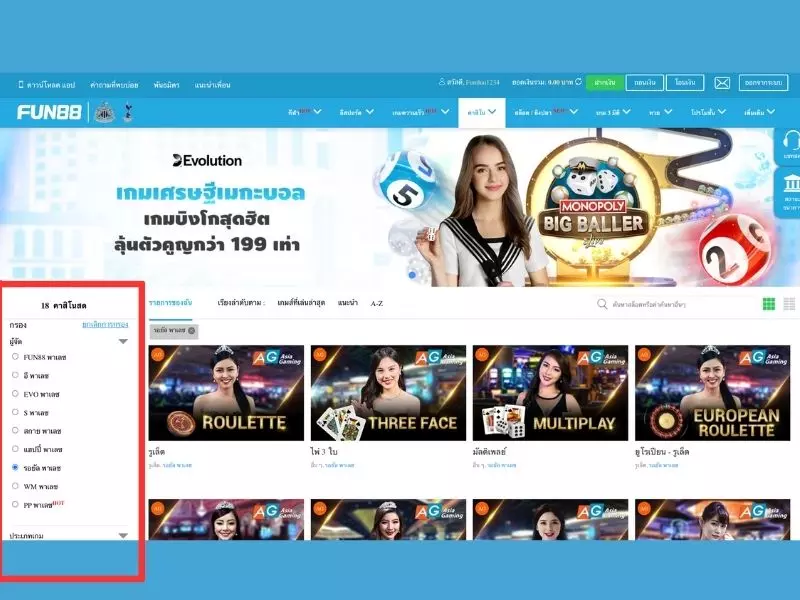
Task: Sort games A-Z
Action: click(377, 304)
